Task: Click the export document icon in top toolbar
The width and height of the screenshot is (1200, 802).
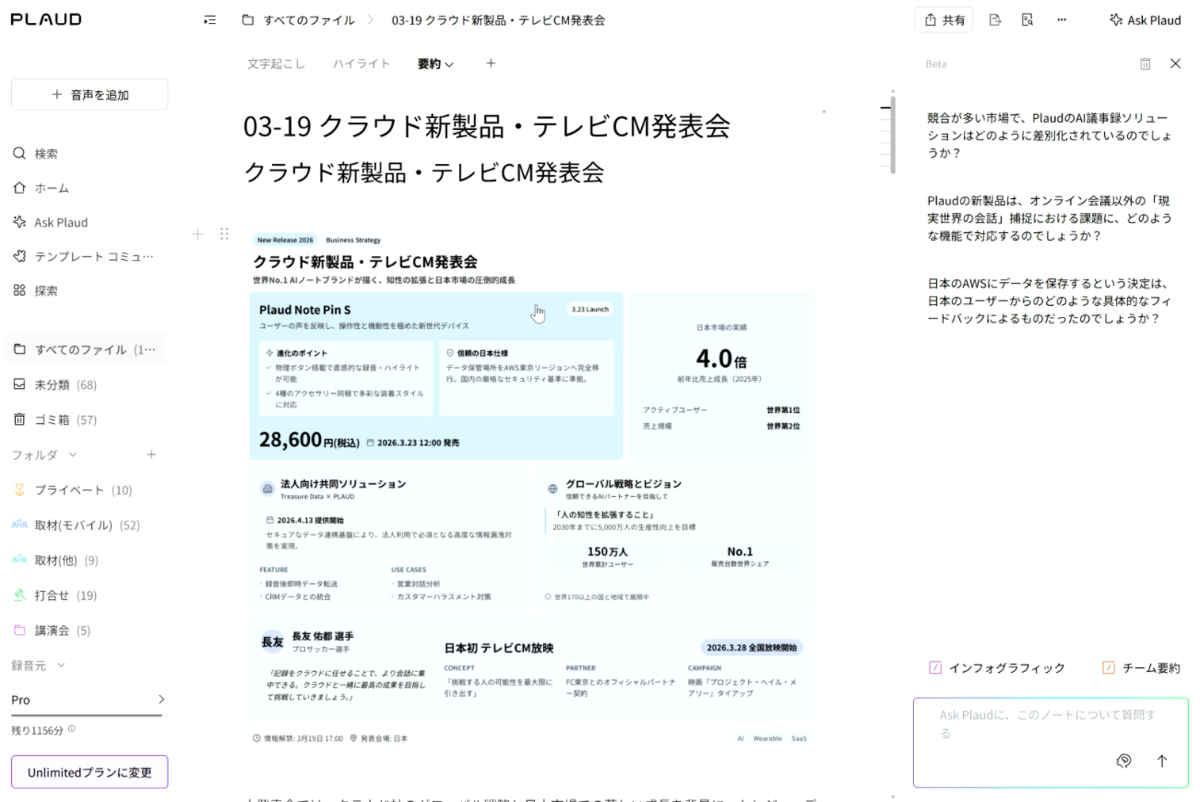Action: 995,20
